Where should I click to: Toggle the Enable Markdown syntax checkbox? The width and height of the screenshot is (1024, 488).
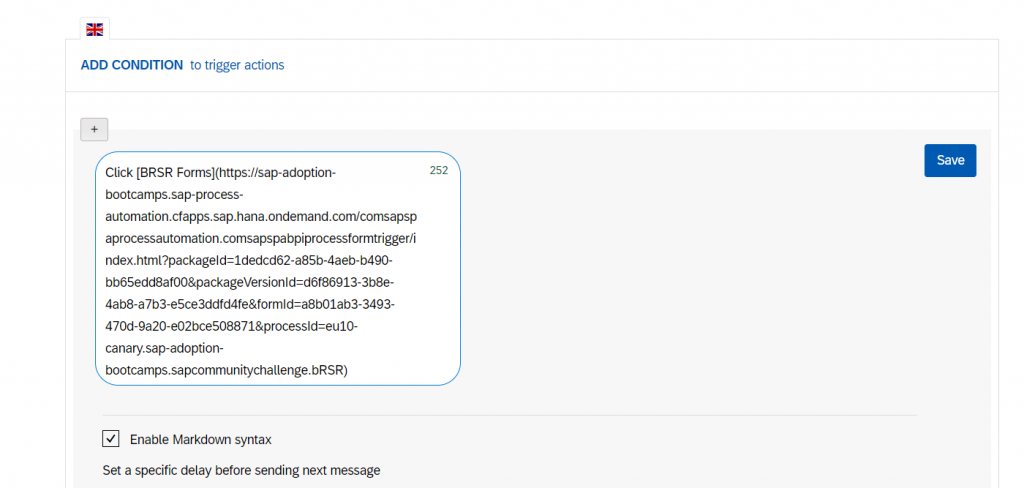pos(110,439)
